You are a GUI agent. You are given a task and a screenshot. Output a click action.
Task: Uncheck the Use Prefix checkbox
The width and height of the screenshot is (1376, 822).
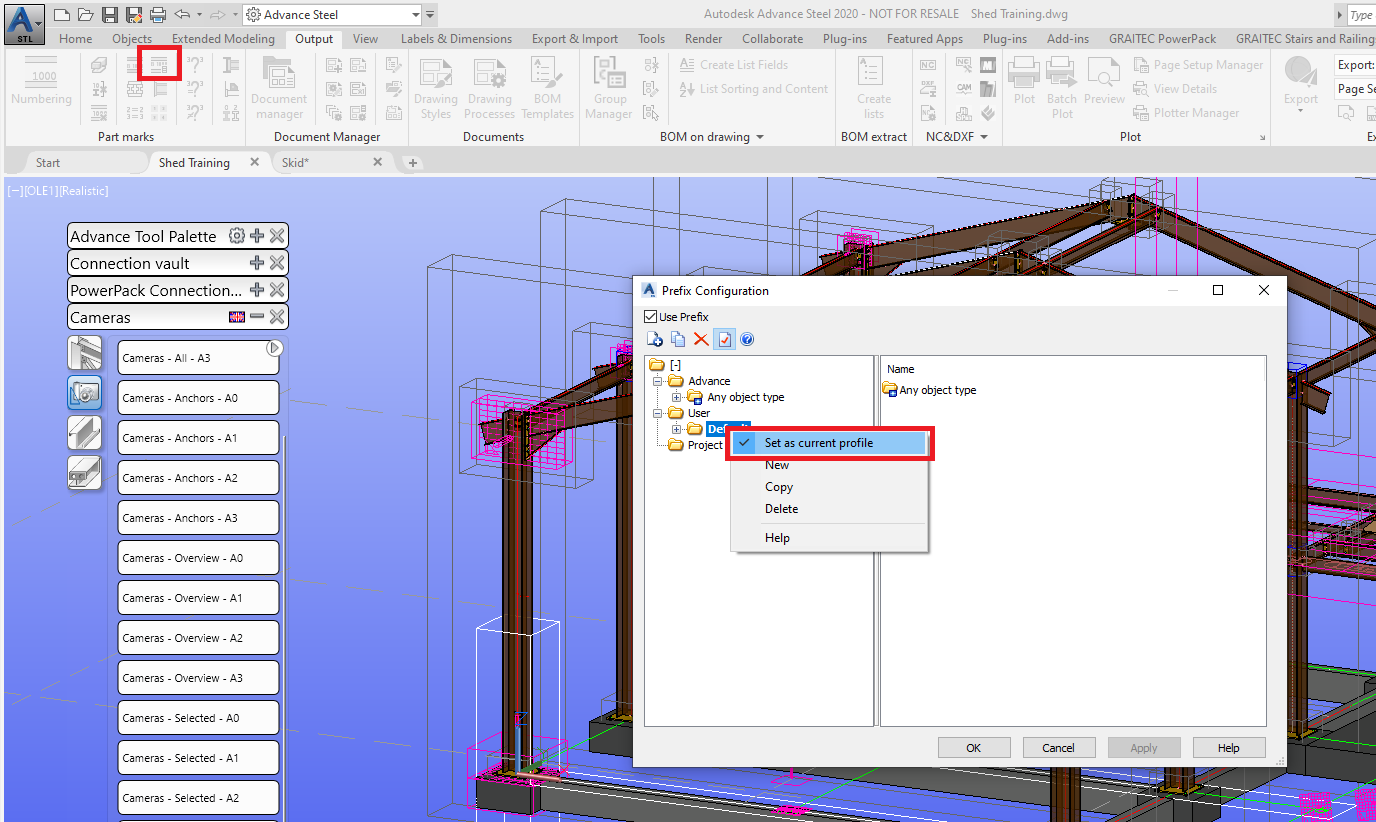(x=649, y=316)
